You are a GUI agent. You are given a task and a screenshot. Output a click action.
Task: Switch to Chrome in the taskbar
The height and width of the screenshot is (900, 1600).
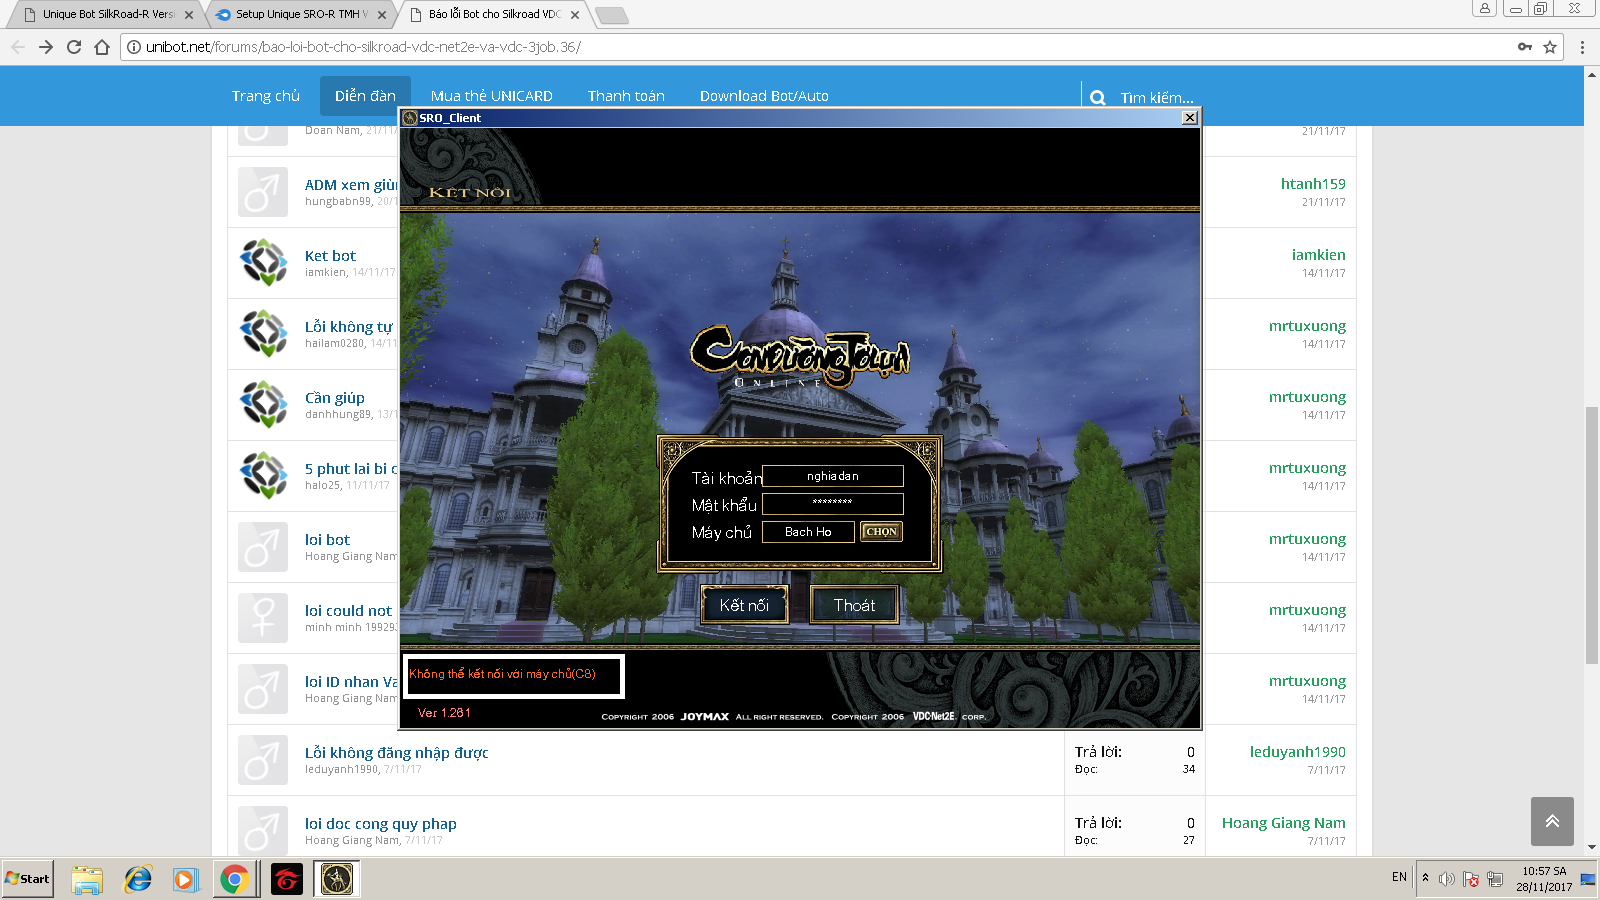point(235,879)
